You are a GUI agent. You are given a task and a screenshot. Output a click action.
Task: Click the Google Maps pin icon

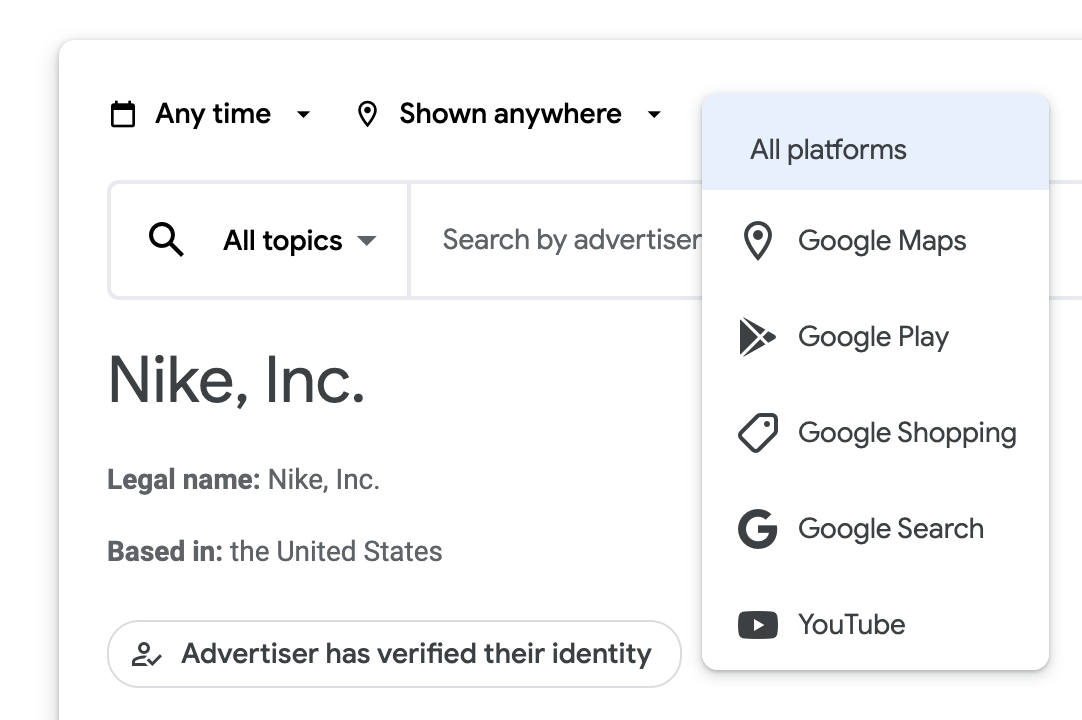click(x=758, y=241)
